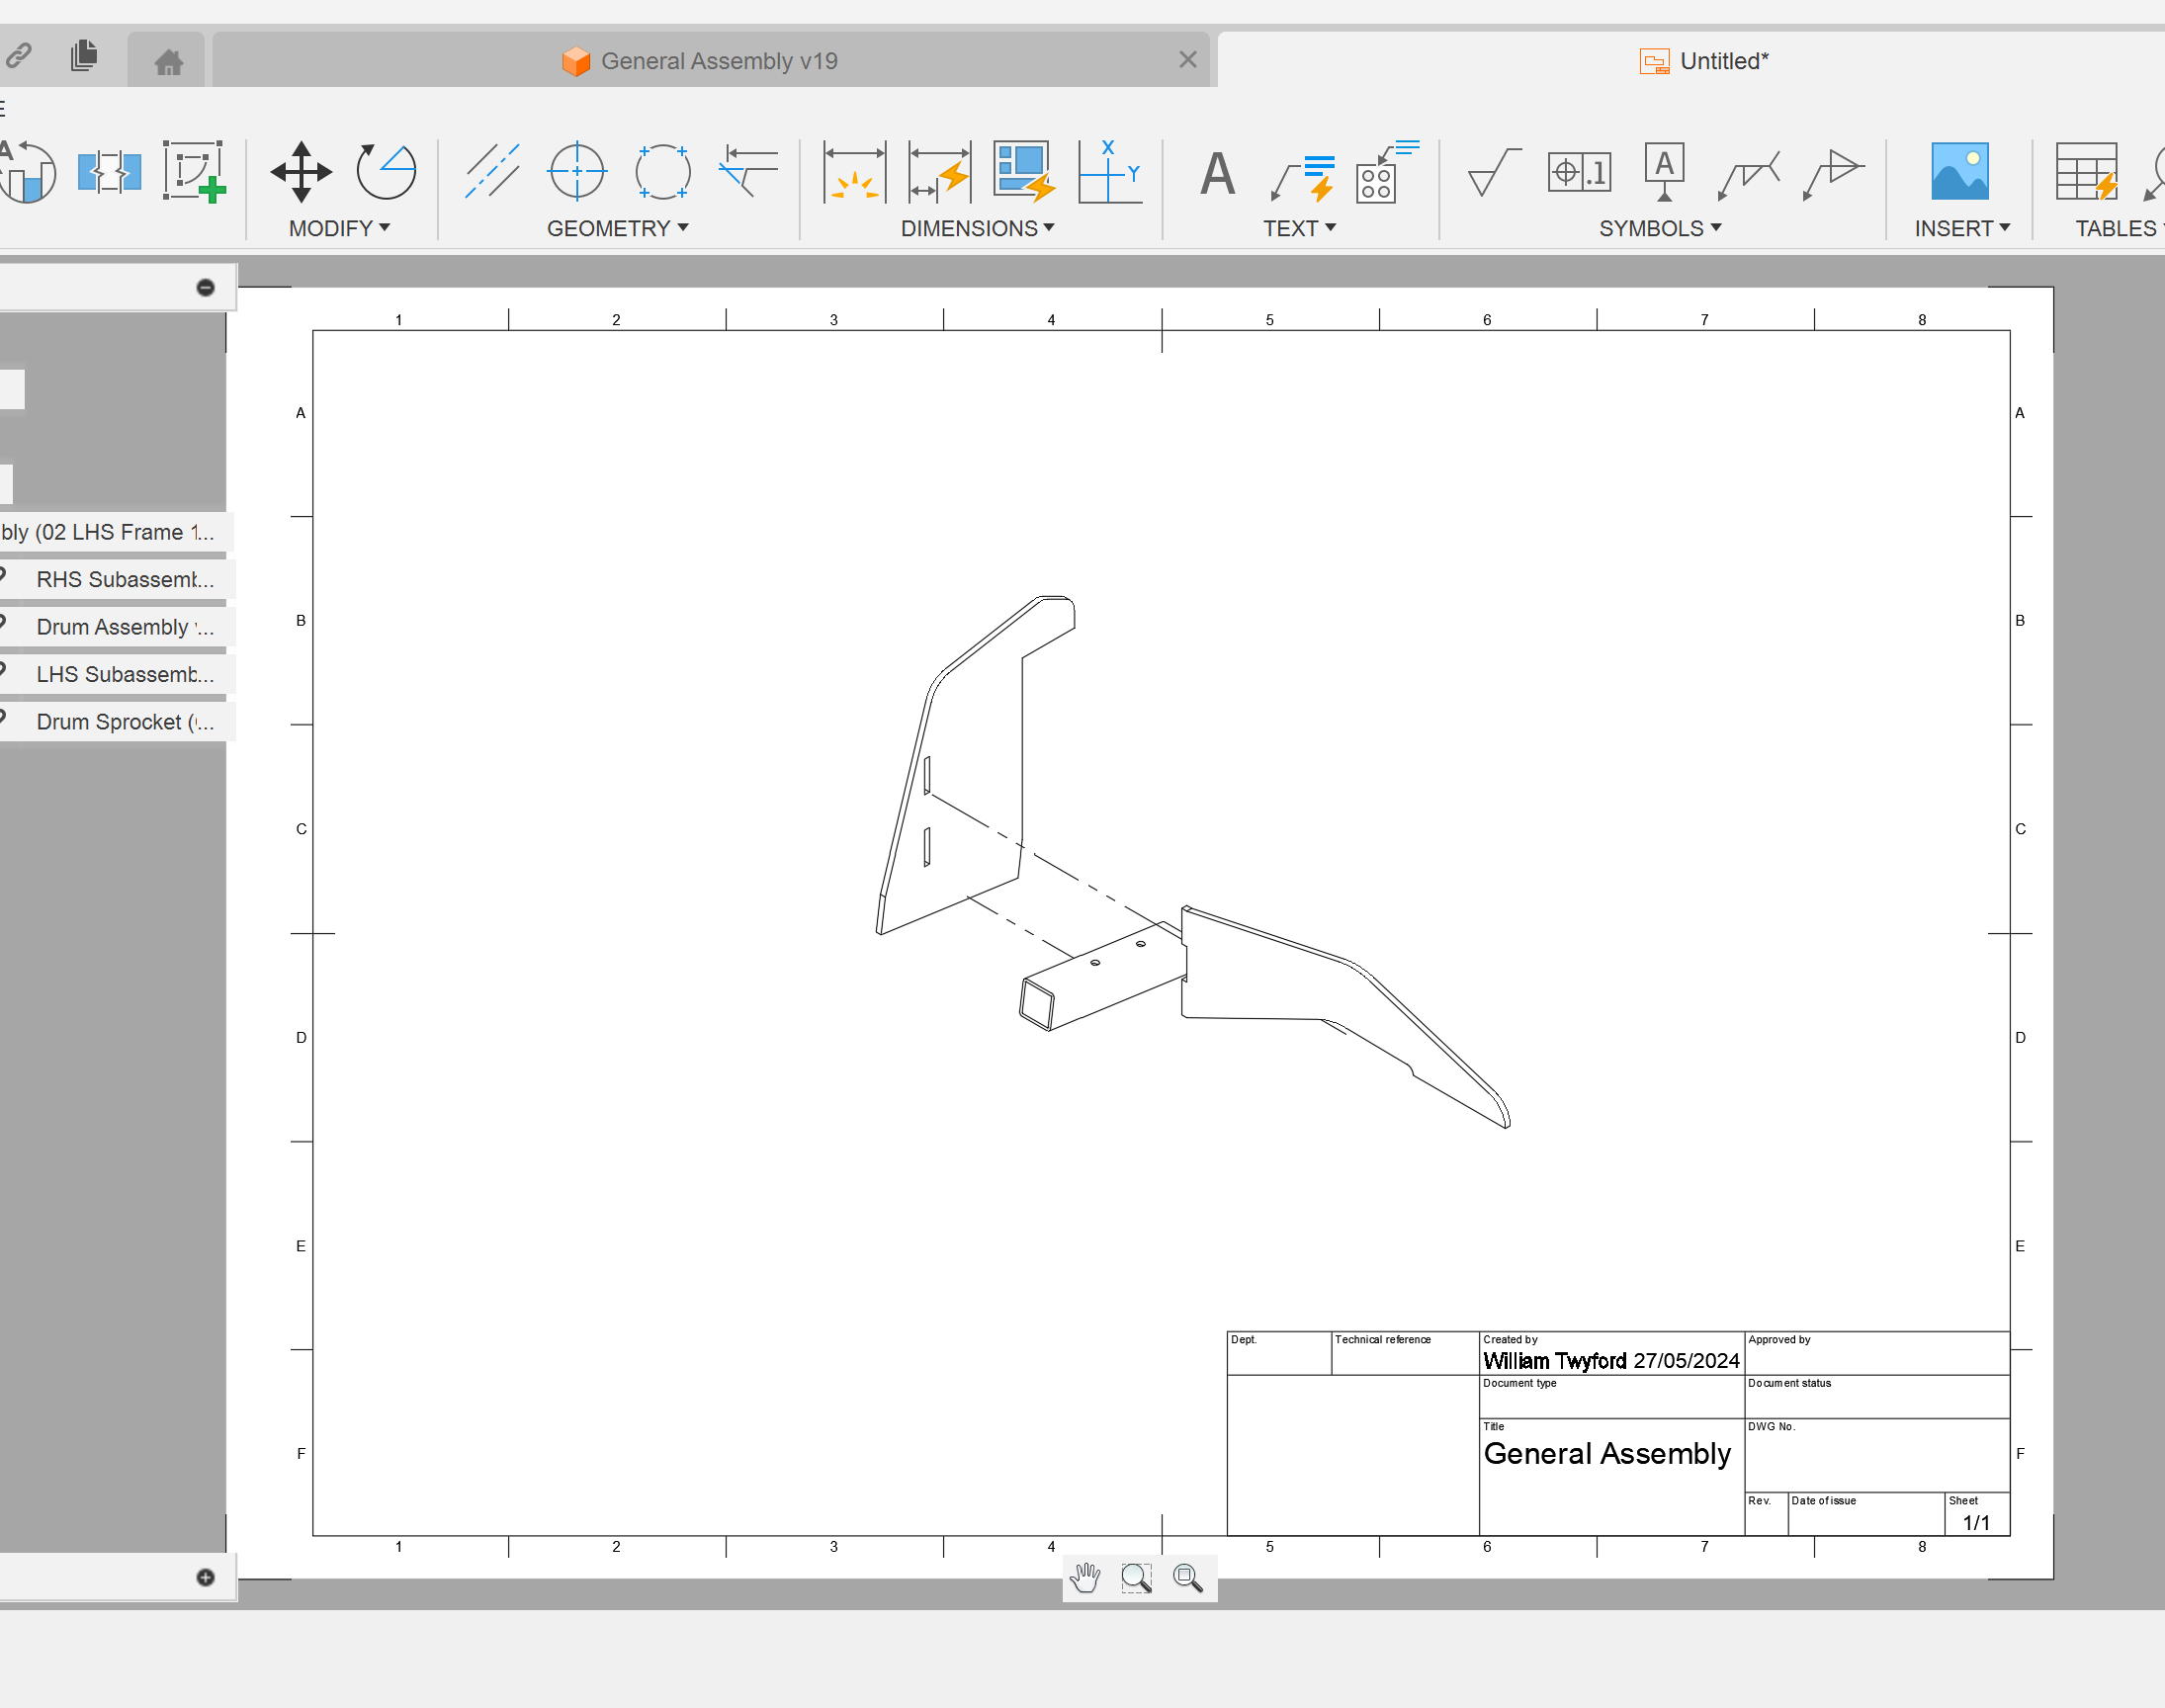Image resolution: width=2165 pixels, height=1708 pixels.
Task: Open the MODIFY dropdown menu
Action: [339, 228]
